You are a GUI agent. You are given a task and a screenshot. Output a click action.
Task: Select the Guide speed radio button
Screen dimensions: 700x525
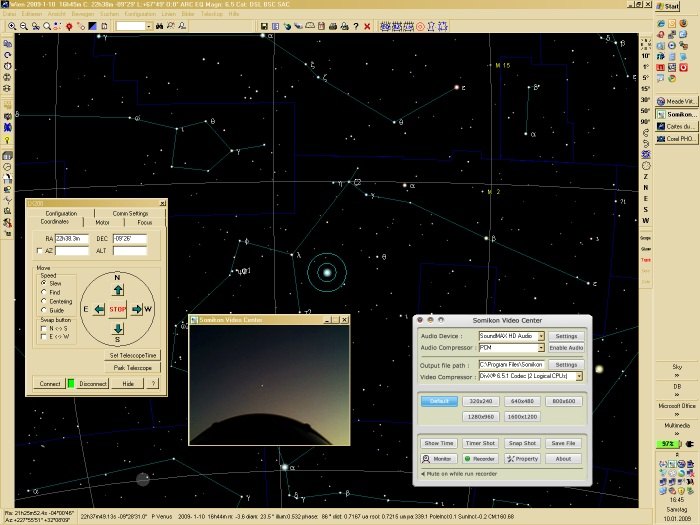coord(44,310)
